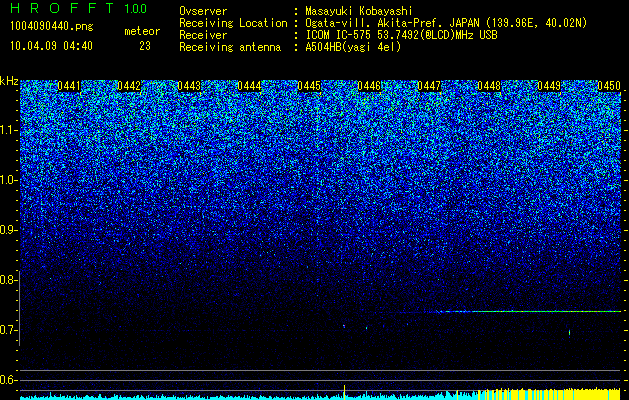Screen dimensions: 629x400
Task: Click the Ovserver field label
Action: coord(203,11)
